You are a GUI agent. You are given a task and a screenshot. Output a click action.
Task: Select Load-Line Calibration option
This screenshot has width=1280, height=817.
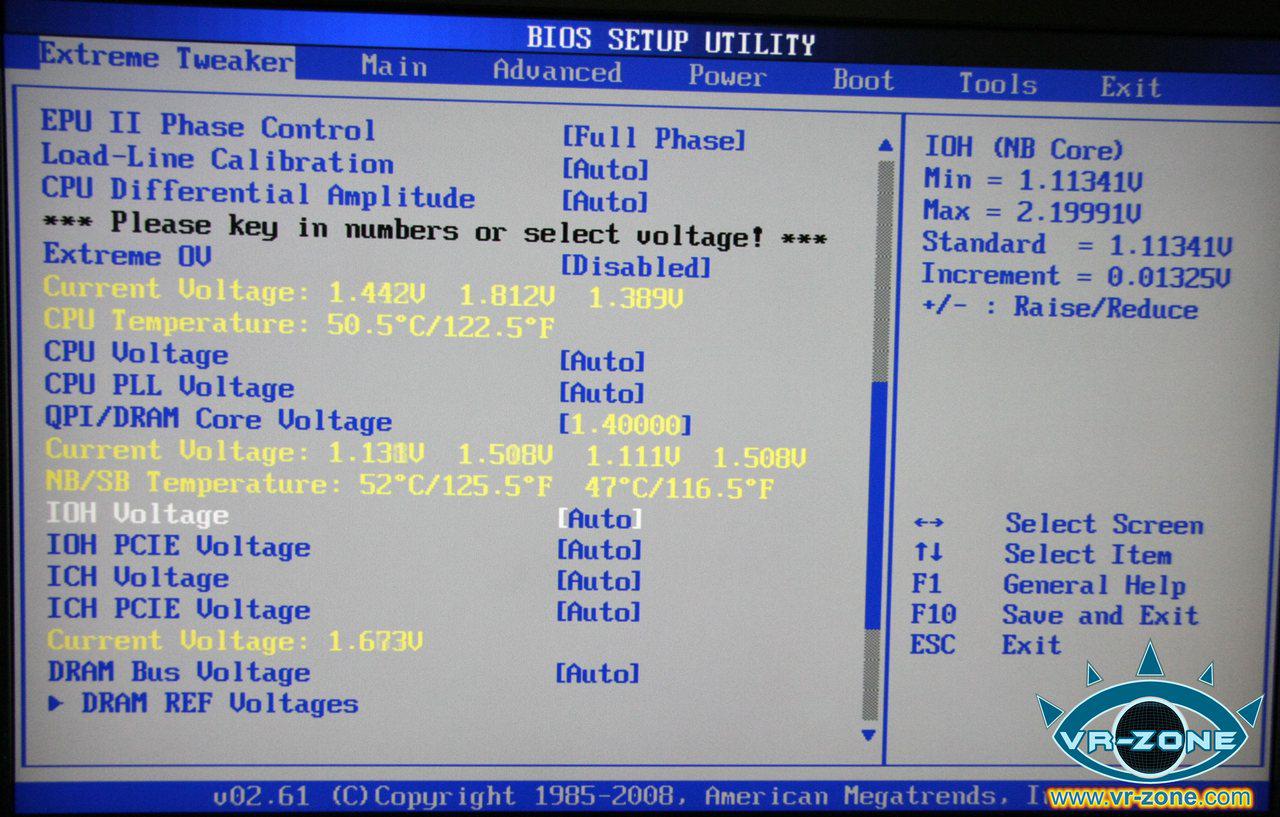tap(217, 159)
